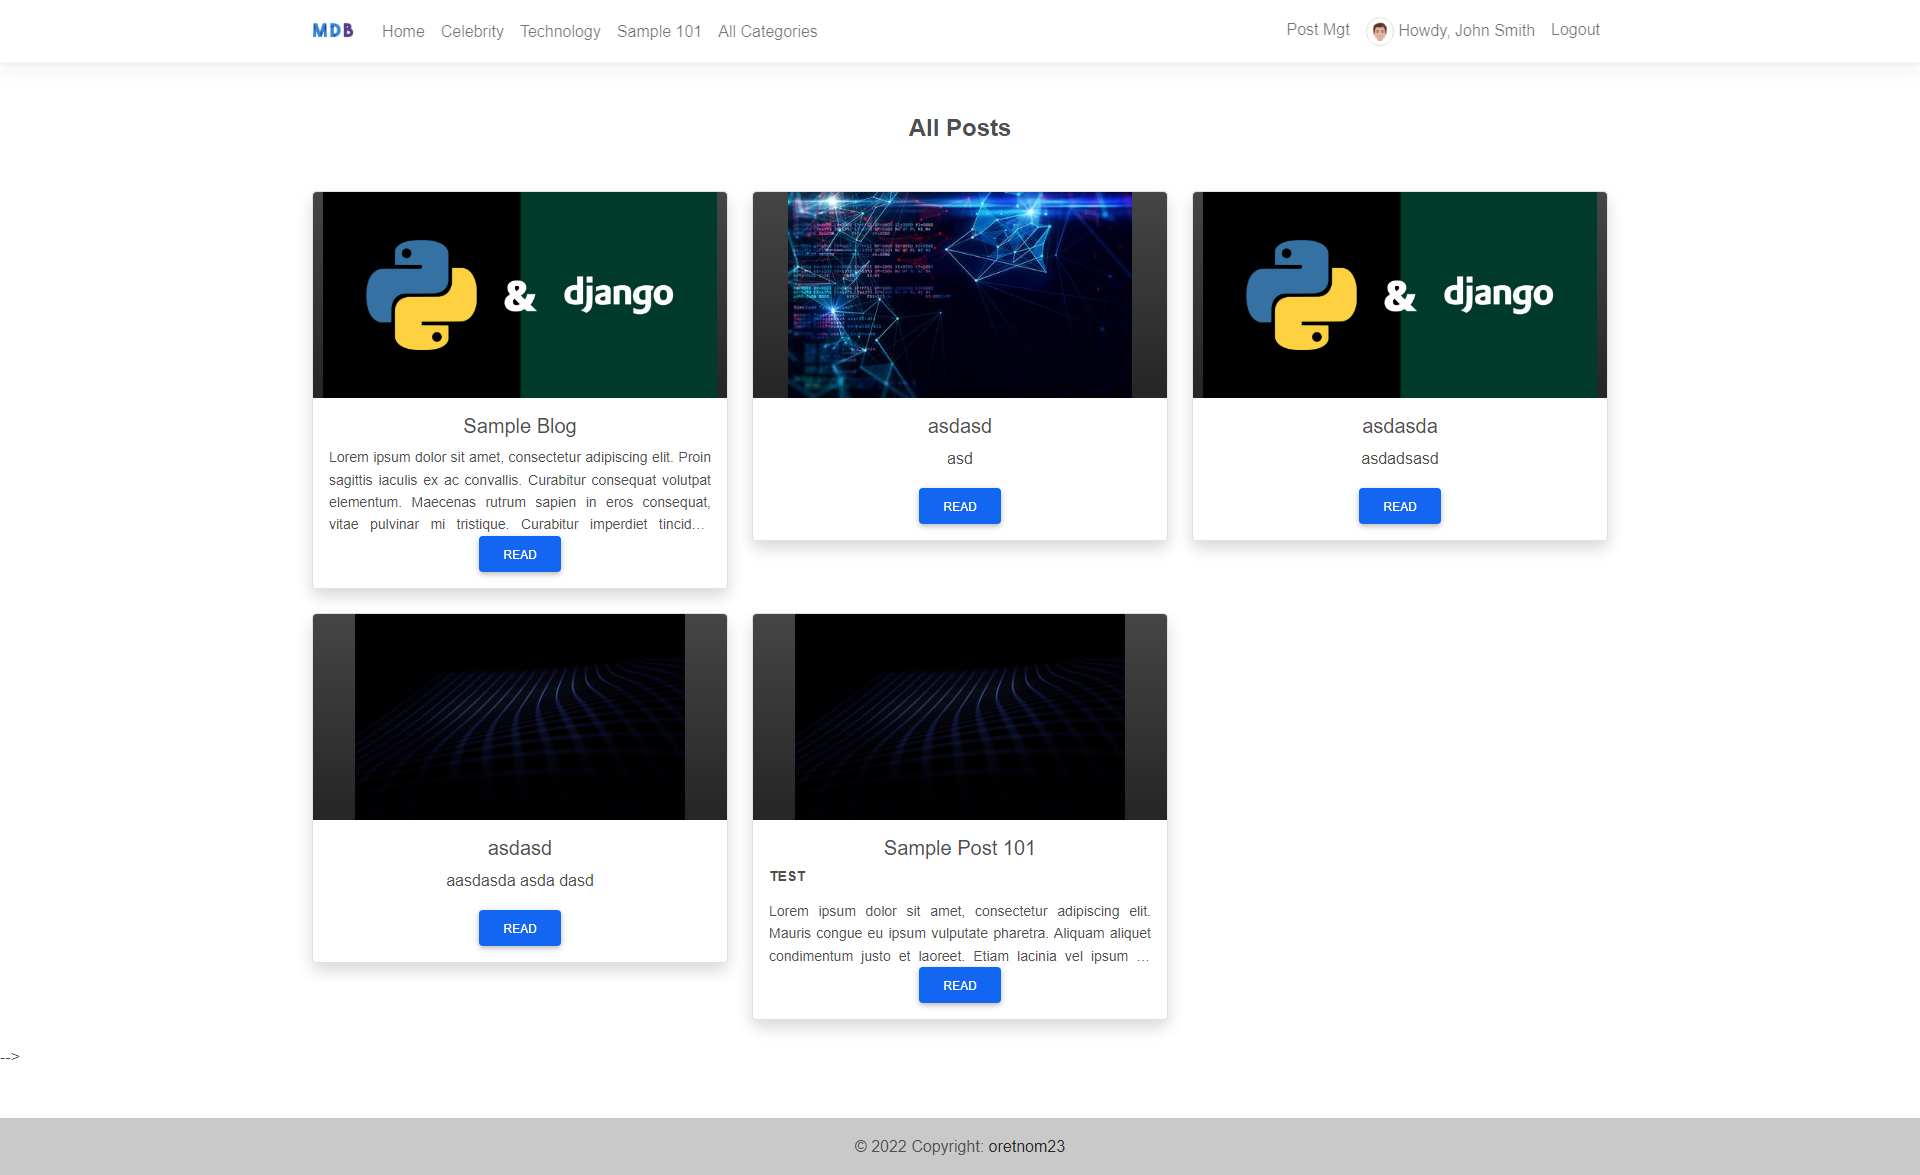Viewport: 1920px width, 1175px height.
Task: Click READ button on Sample Blog card
Action: (520, 554)
